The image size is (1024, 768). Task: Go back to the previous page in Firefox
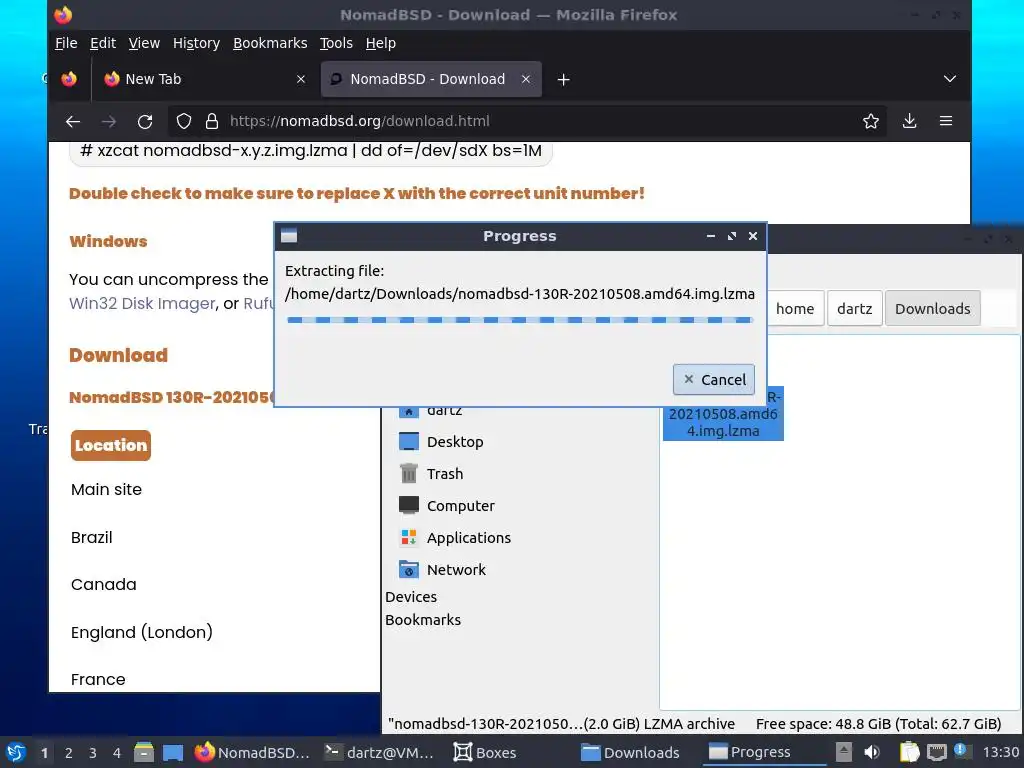click(x=73, y=121)
